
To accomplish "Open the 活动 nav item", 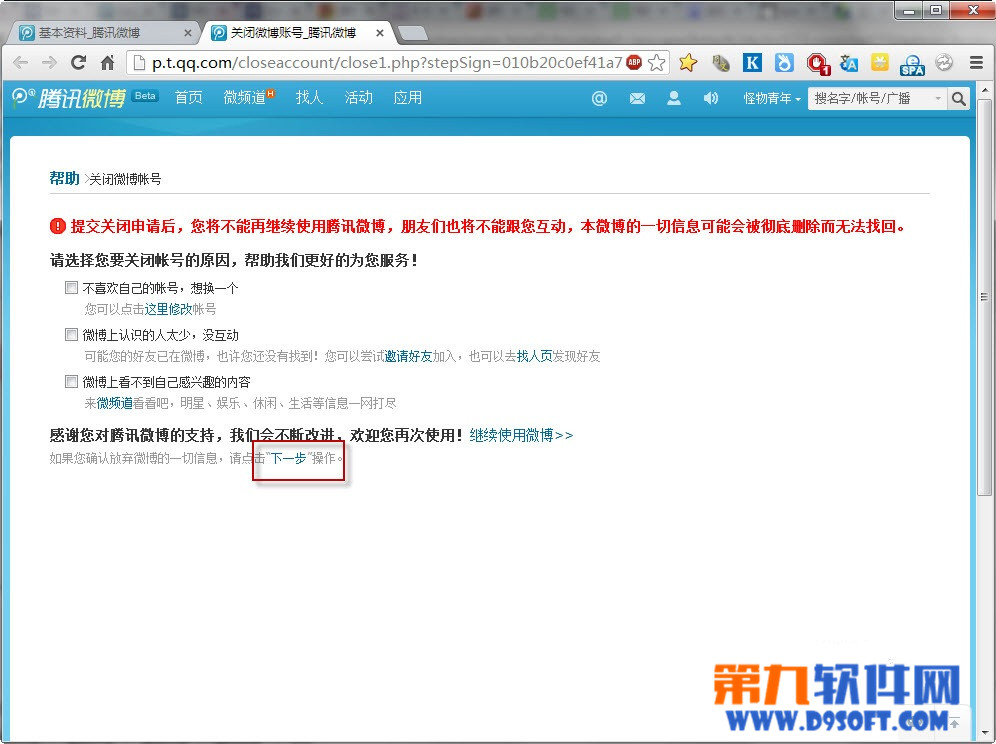I will pyautogui.click(x=358, y=98).
